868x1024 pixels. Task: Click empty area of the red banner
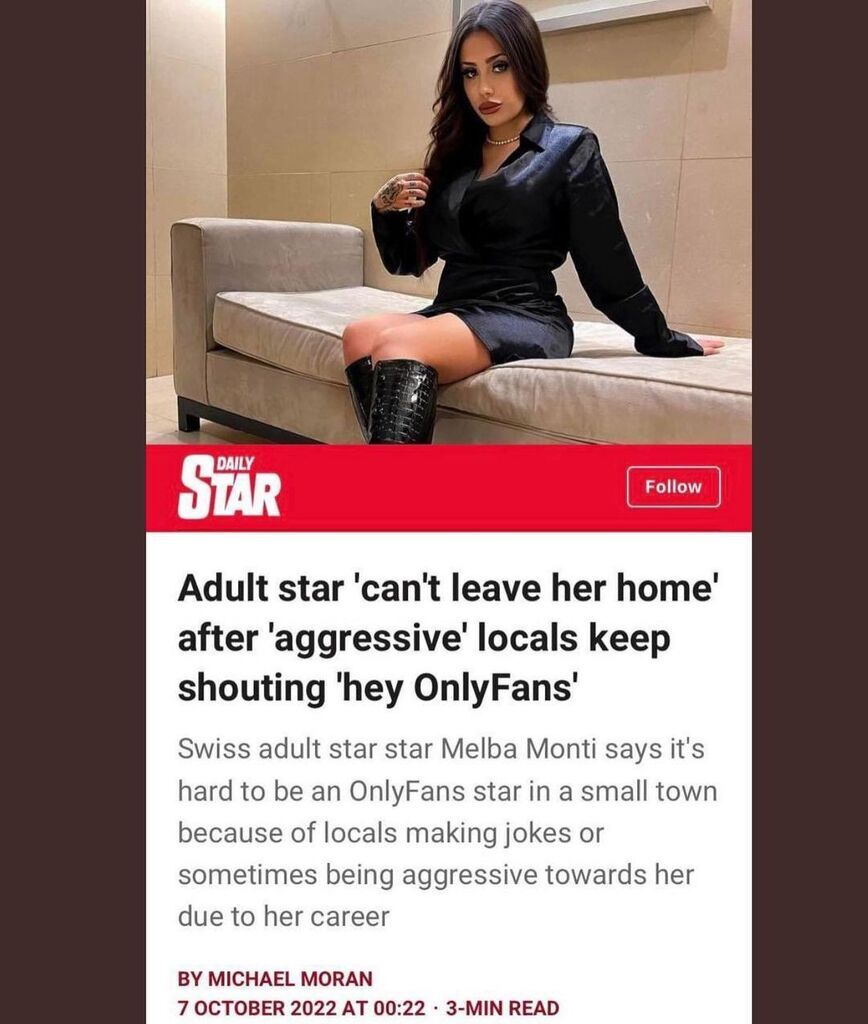[x=451, y=487]
